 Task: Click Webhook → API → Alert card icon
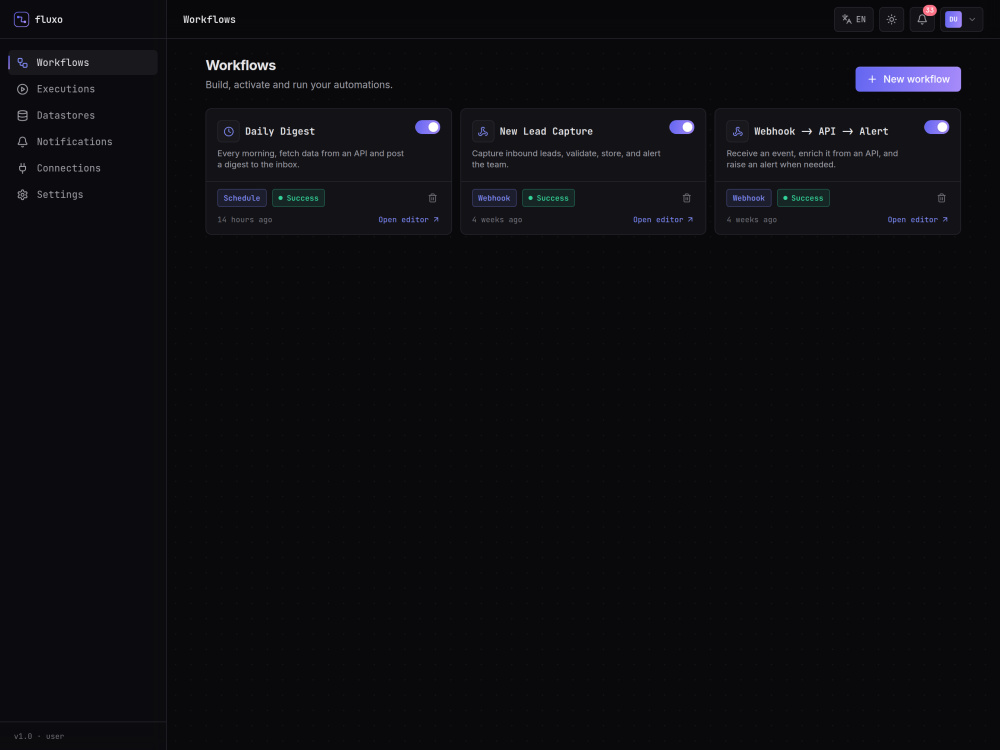[x=737, y=131]
